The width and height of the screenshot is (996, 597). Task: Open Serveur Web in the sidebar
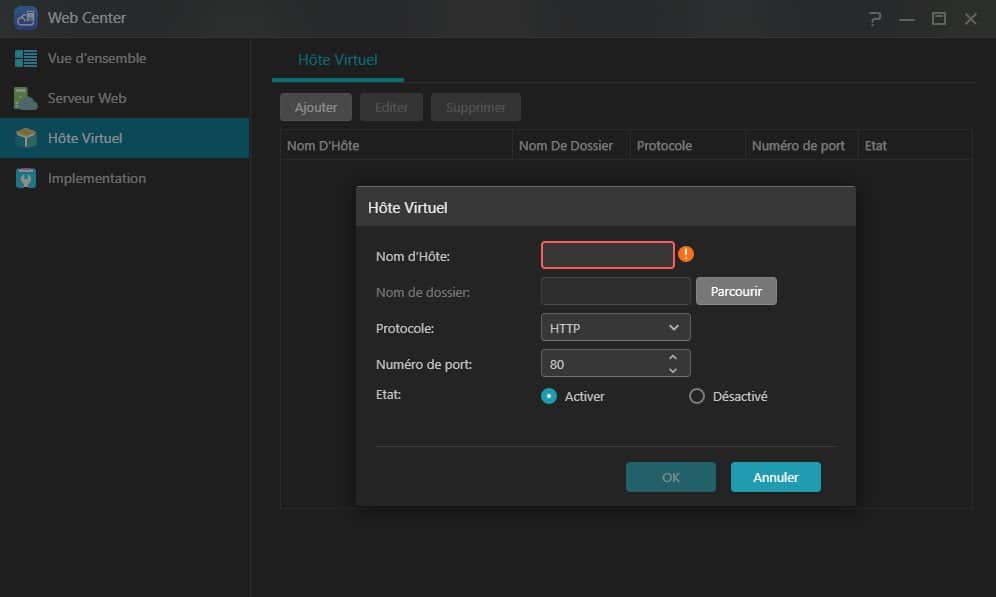pos(87,98)
